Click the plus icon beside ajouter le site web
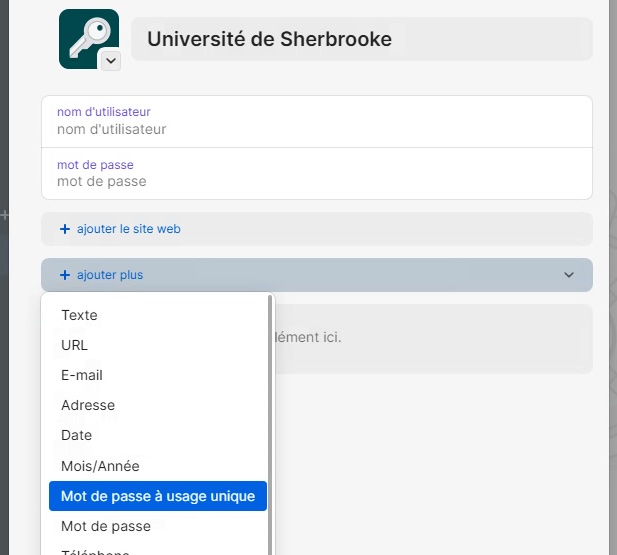Screen dimensions: 617x555 (x=65, y=229)
